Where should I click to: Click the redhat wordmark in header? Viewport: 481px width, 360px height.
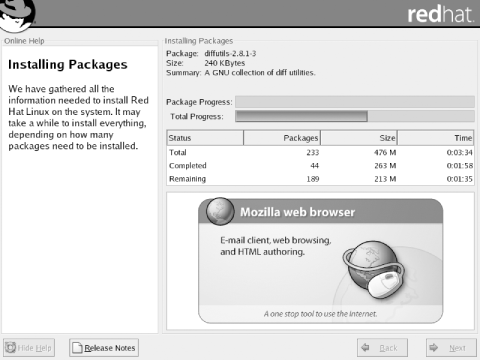click(440, 15)
